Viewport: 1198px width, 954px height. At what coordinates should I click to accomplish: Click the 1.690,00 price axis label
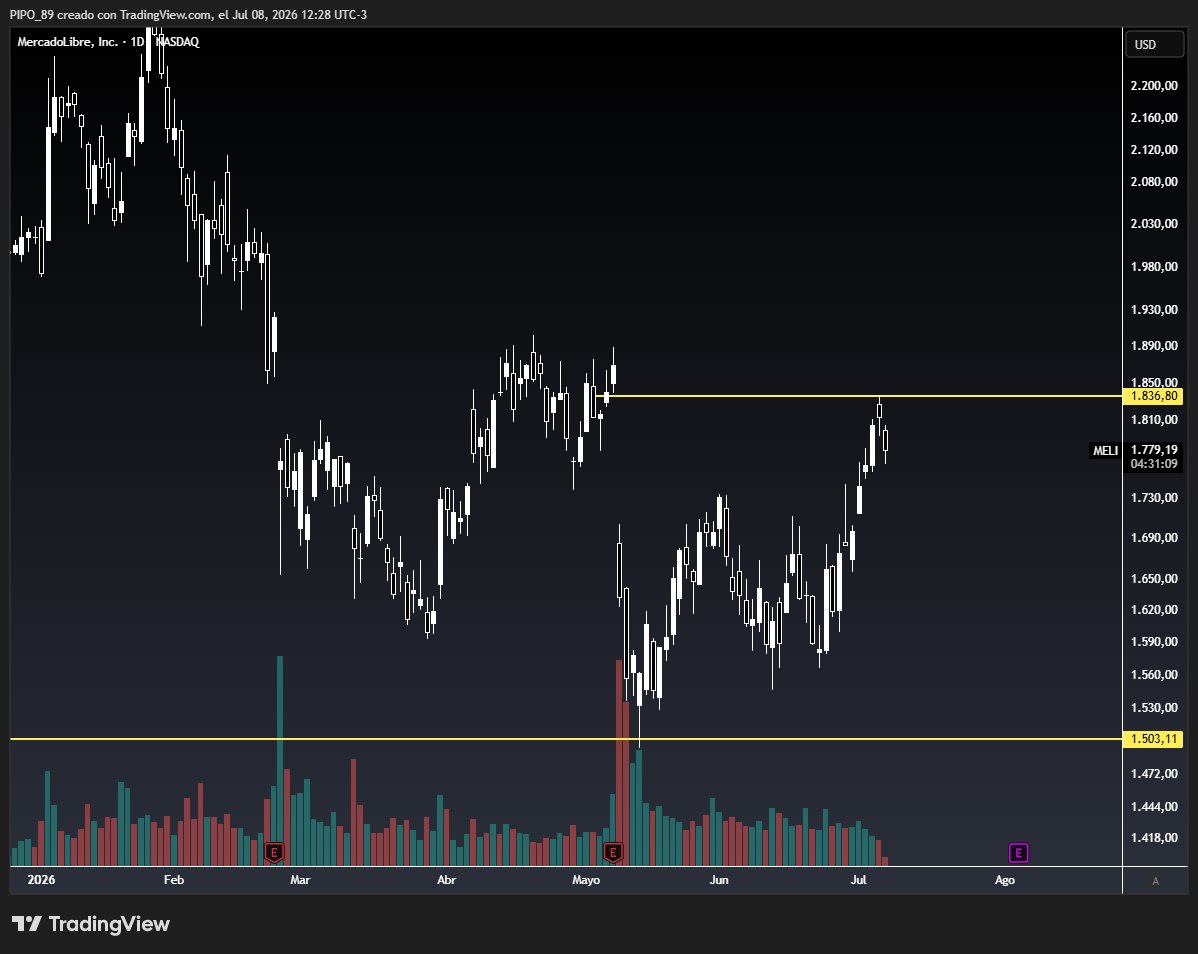[1154, 538]
